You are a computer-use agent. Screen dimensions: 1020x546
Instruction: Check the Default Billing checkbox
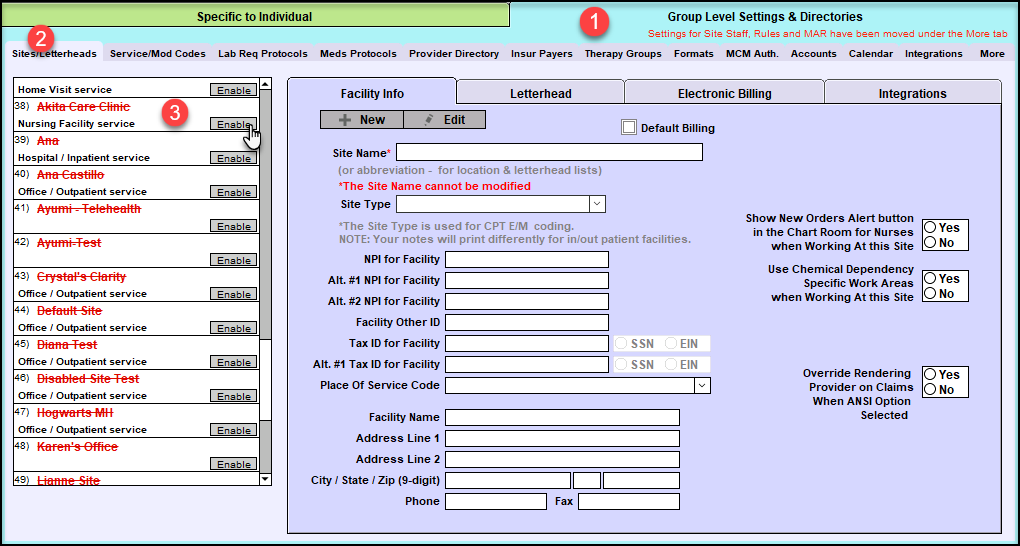coord(629,127)
